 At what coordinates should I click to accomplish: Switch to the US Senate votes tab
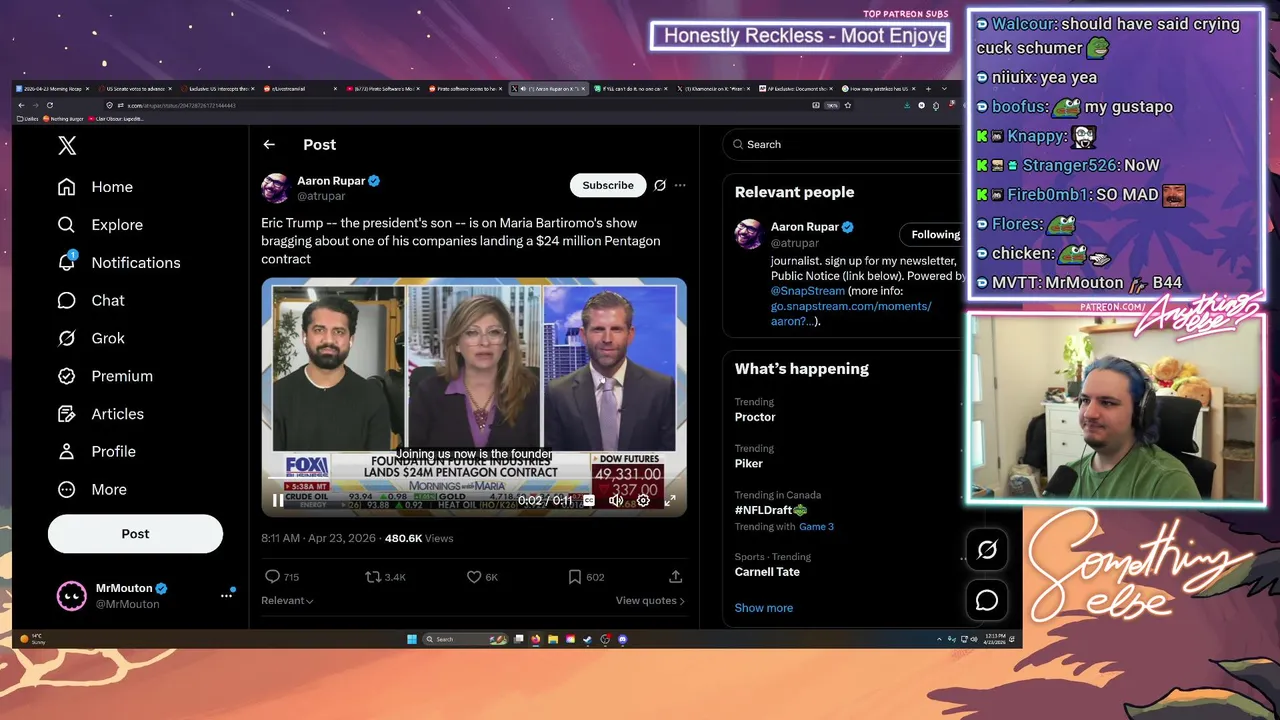click(x=135, y=89)
